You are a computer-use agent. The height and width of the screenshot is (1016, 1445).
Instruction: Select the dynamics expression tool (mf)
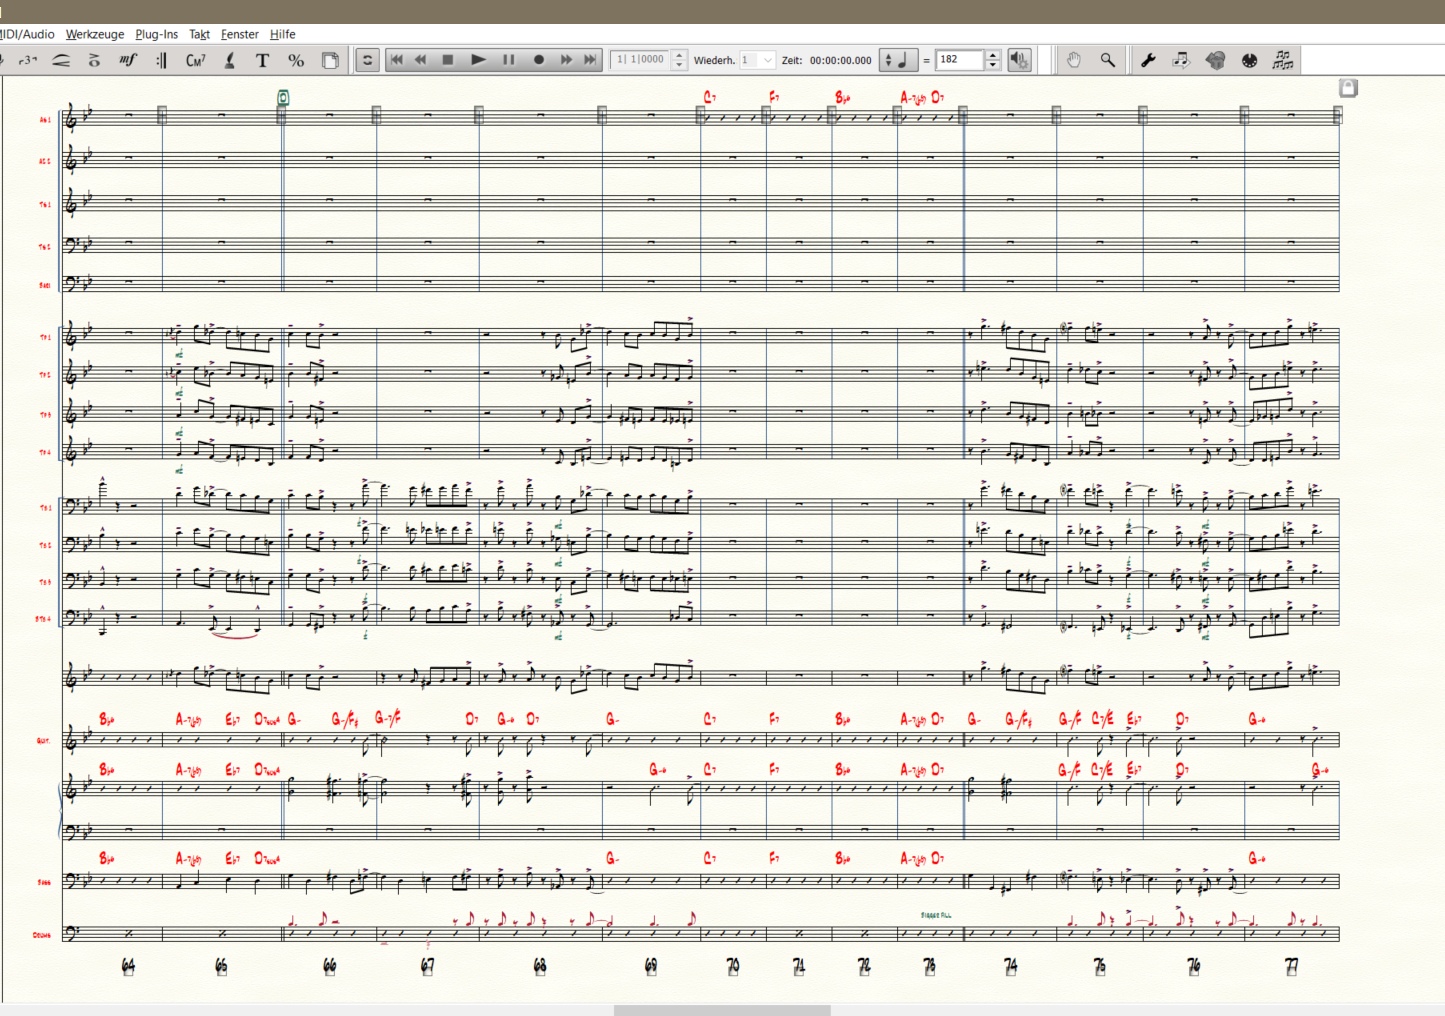pos(127,60)
